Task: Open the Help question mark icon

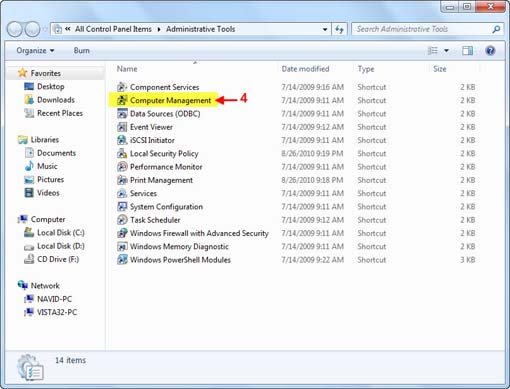Action: [490, 51]
